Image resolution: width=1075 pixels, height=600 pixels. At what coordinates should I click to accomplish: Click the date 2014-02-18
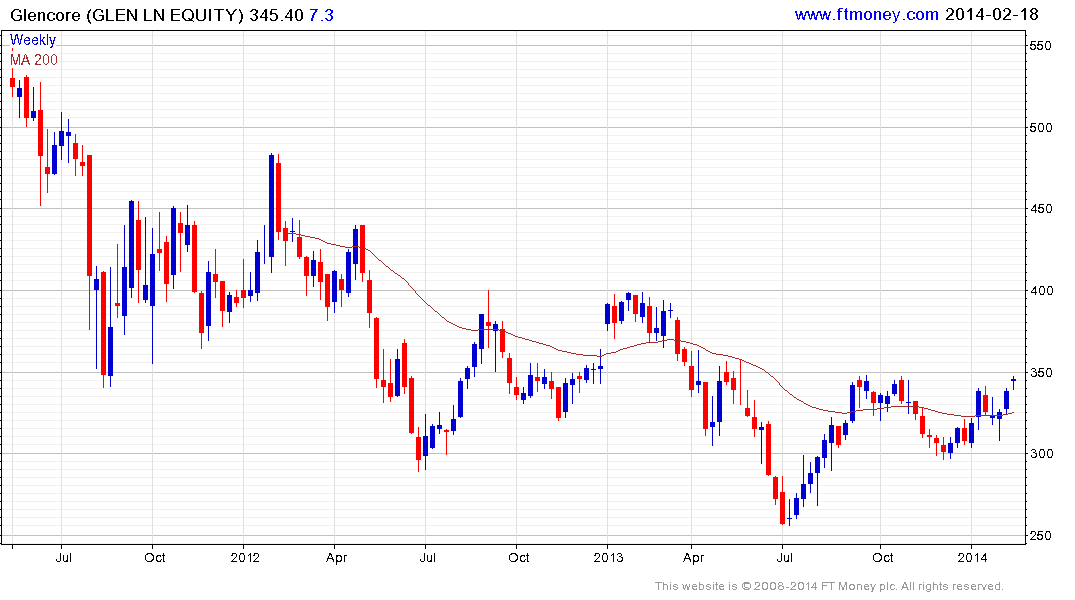point(991,14)
